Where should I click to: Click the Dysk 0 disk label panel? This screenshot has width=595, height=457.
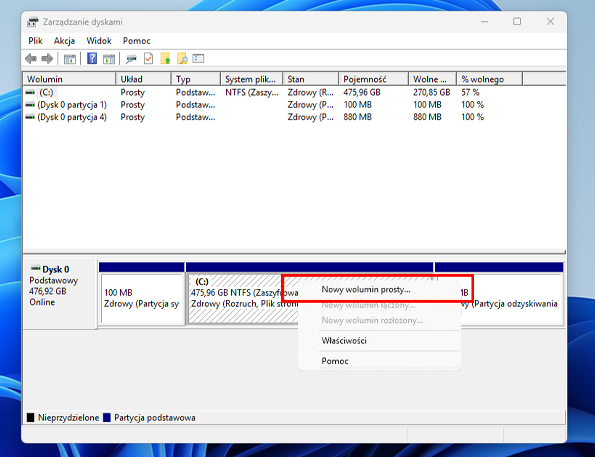59,293
